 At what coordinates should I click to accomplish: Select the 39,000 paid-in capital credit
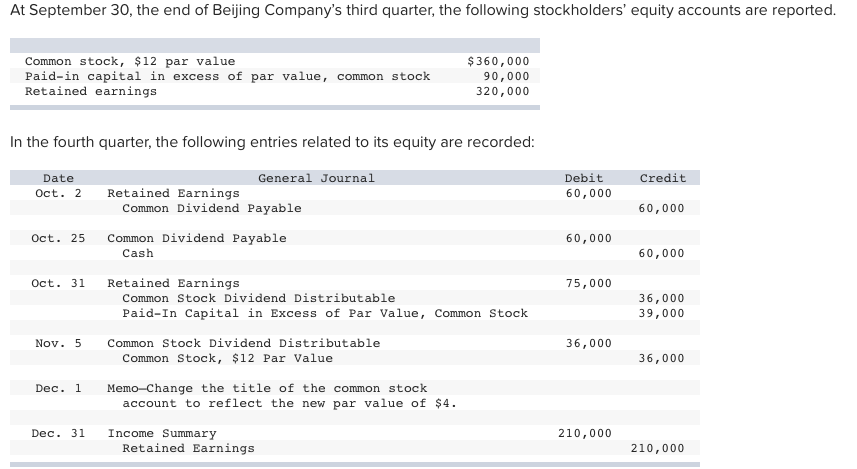click(661, 313)
